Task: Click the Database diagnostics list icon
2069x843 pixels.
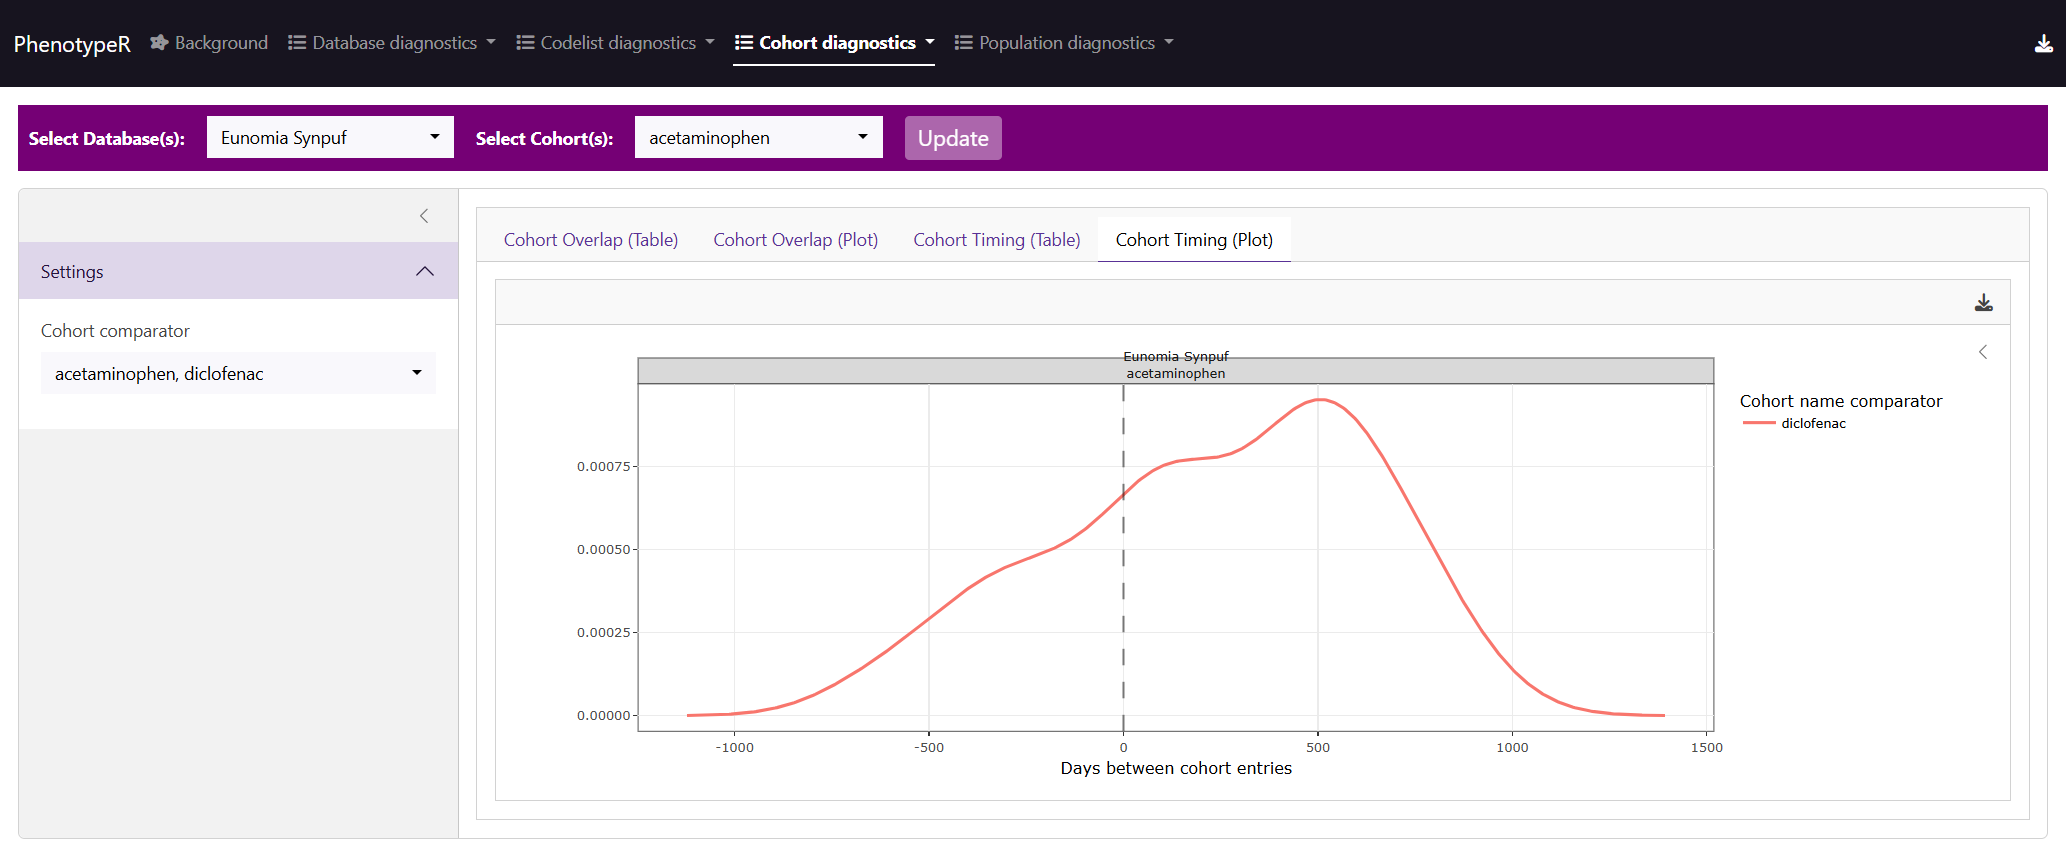Action: (297, 43)
